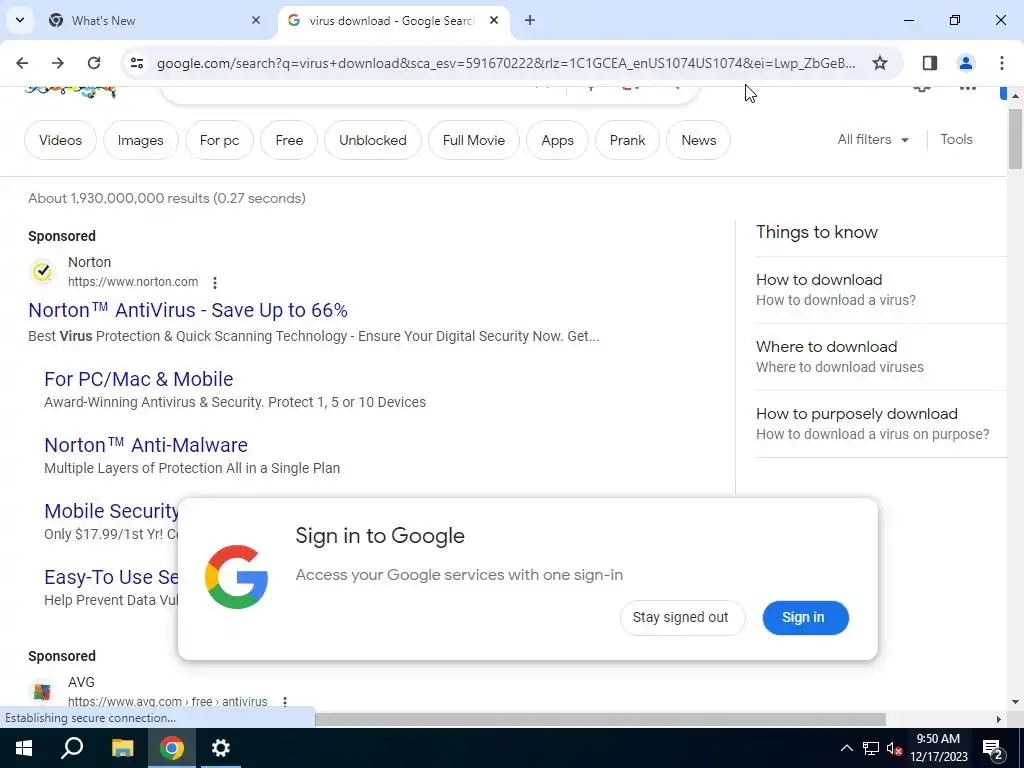1024x768 pixels.
Task: Switch to the What's New tab
Action: [155, 20]
